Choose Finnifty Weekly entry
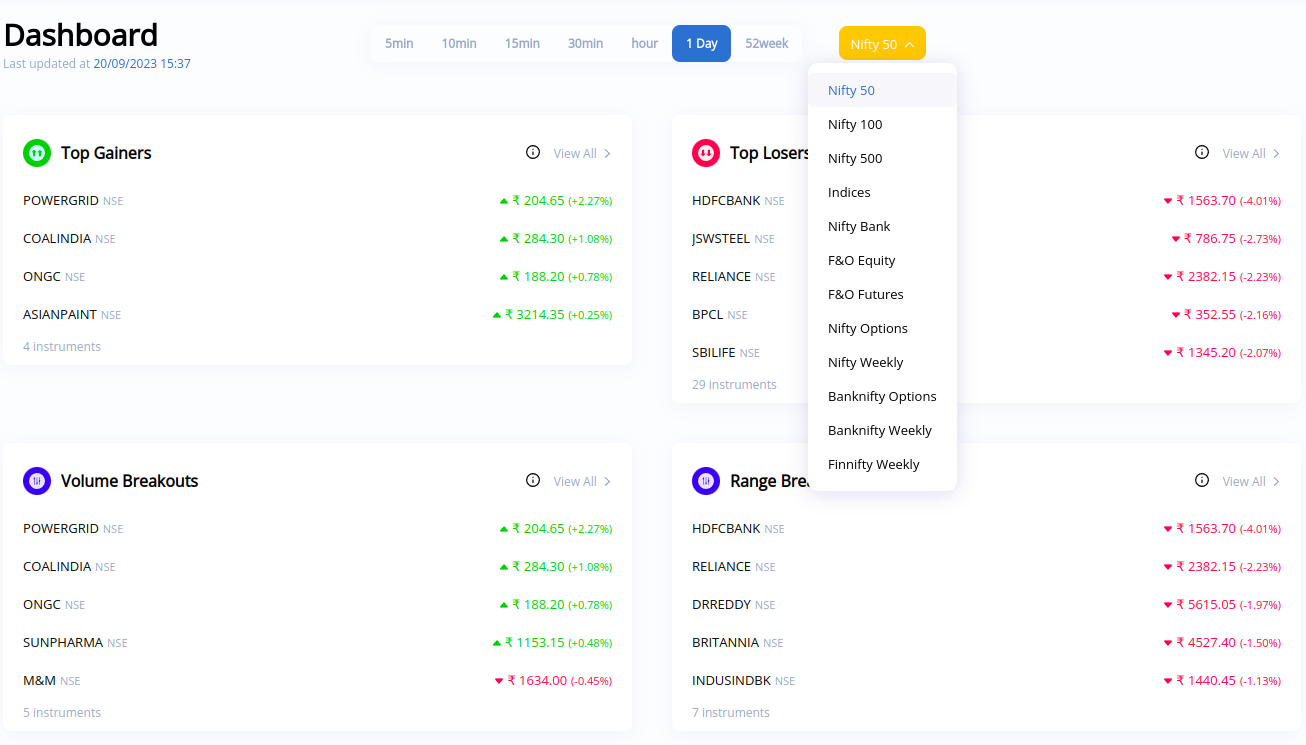 coord(882,464)
